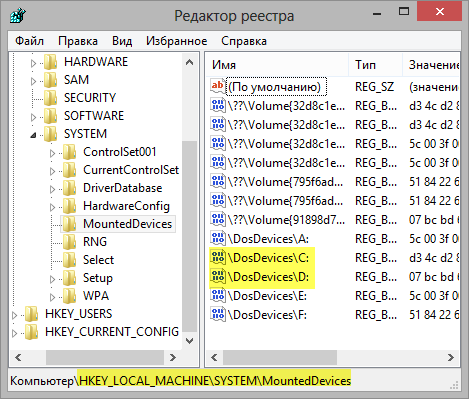Click the Имя column header
Screen dimensions: 469x399
click(278, 65)
